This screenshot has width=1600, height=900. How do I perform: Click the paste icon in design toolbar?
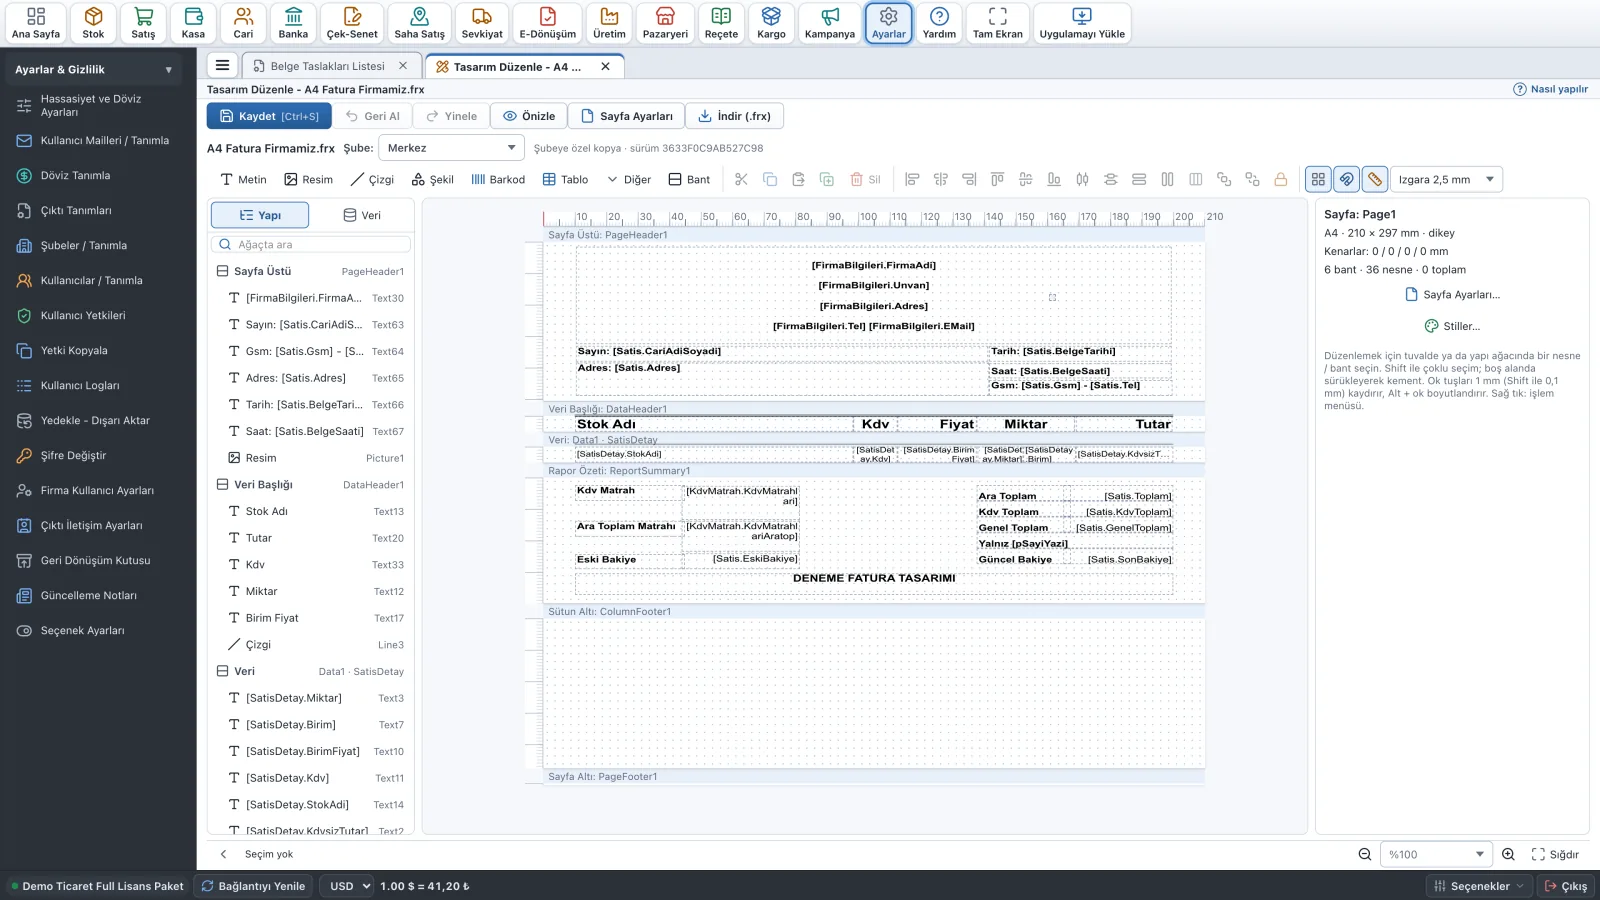[x=798, y=179]
